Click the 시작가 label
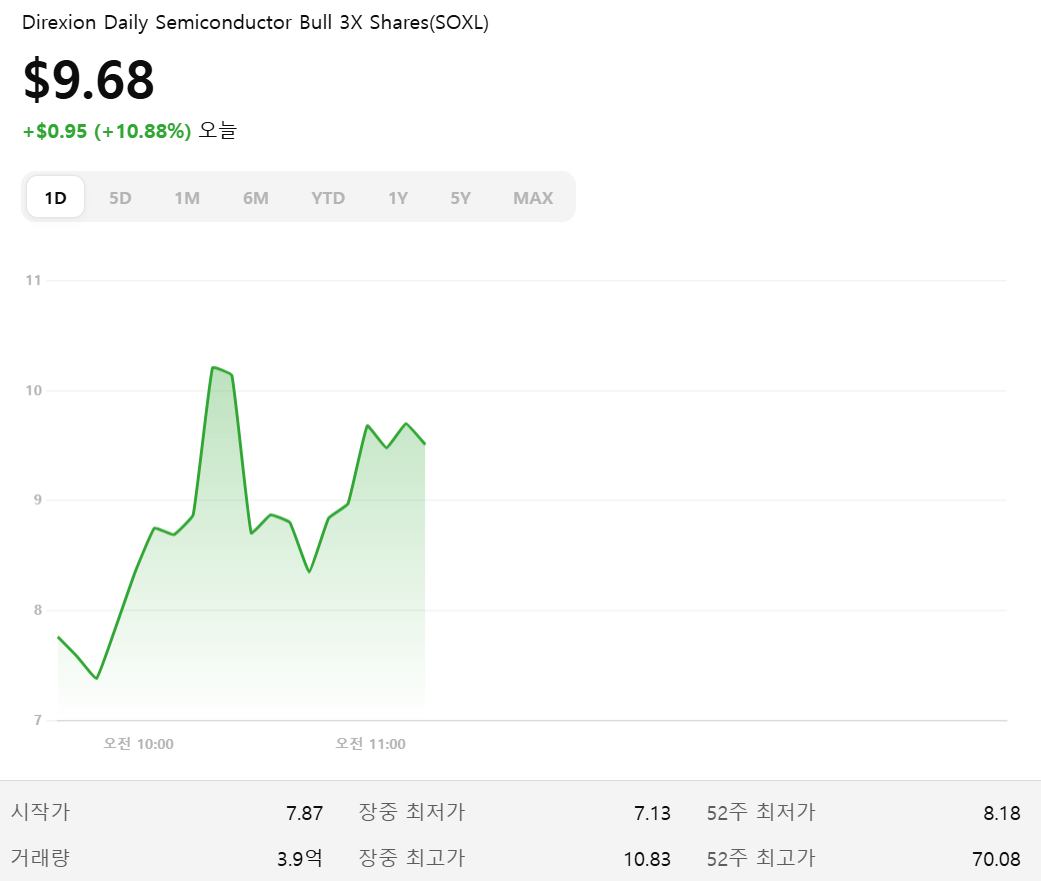Screen dimensions: 1041x881 pyautogui.click(x=40, y=812)
